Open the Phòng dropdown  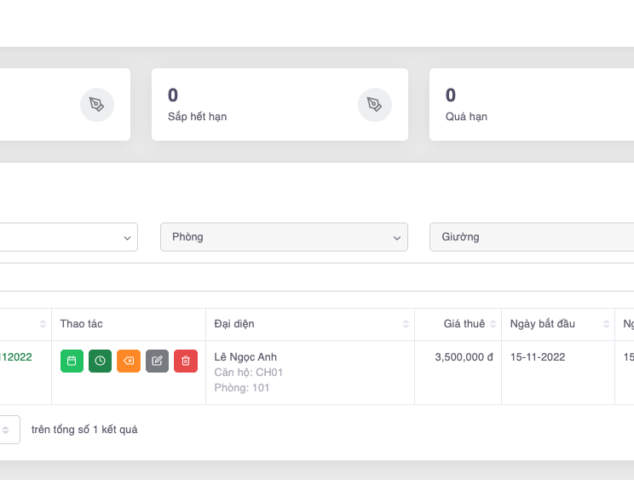coord(284,237)
